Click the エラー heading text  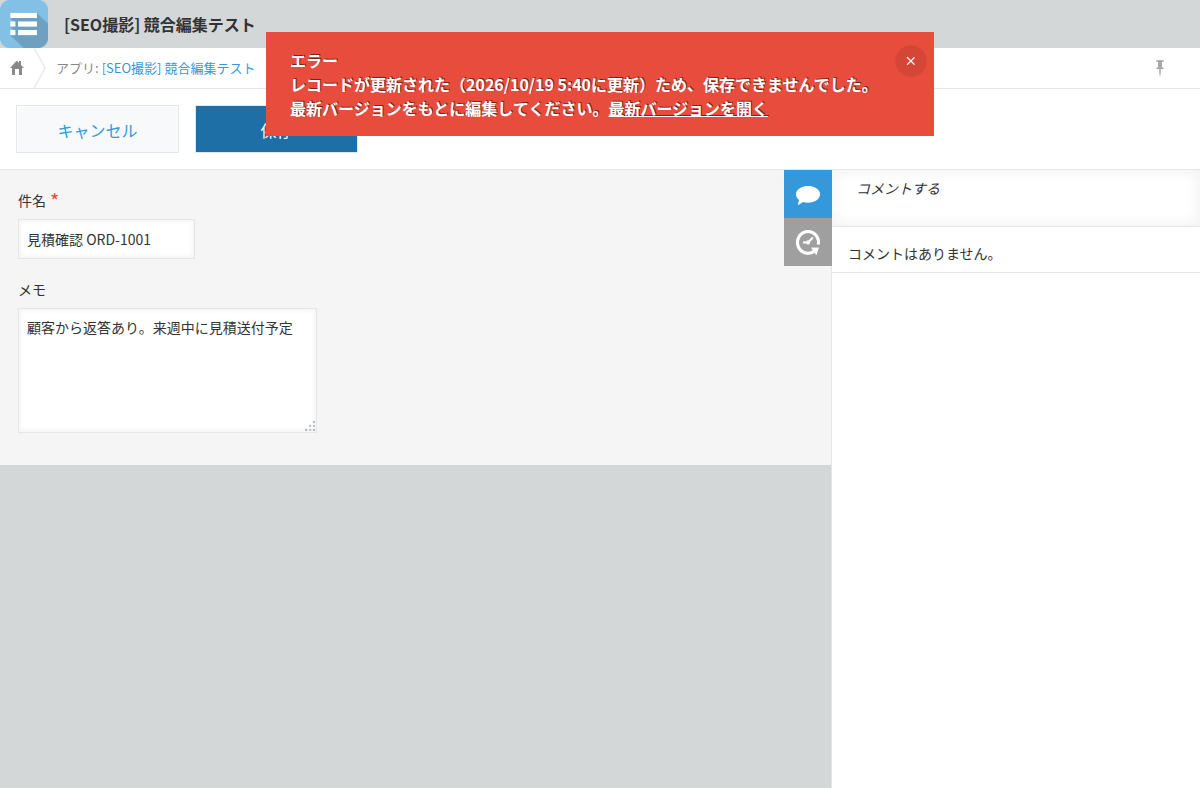[314, 61]
